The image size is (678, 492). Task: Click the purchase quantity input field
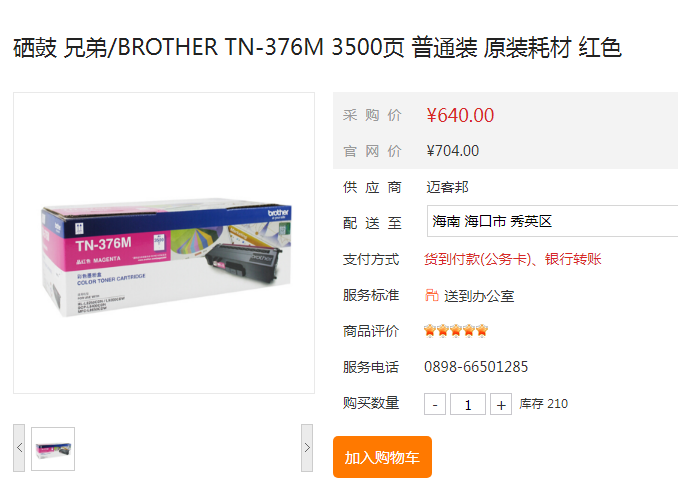[x=468, y=404]
